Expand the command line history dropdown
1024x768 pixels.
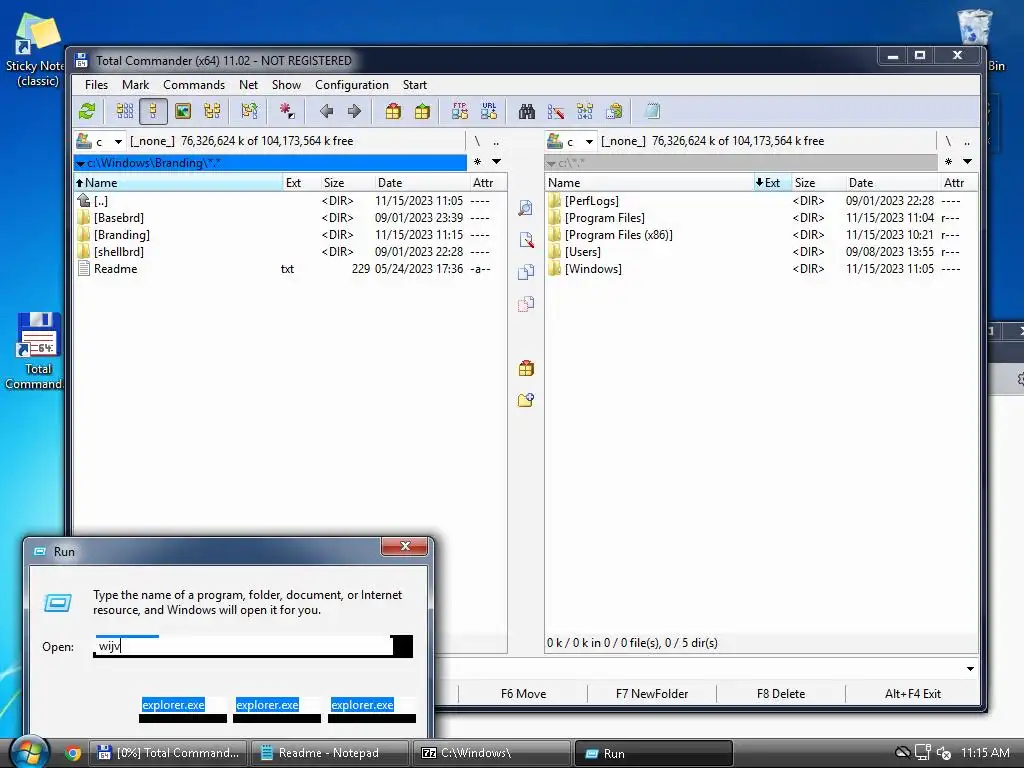970,669
